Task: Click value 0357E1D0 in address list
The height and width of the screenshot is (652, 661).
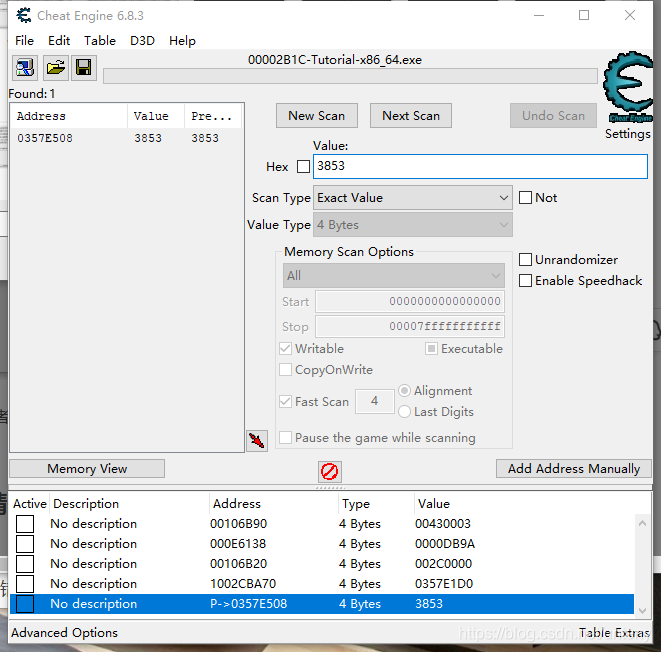Action: point(444,584)
